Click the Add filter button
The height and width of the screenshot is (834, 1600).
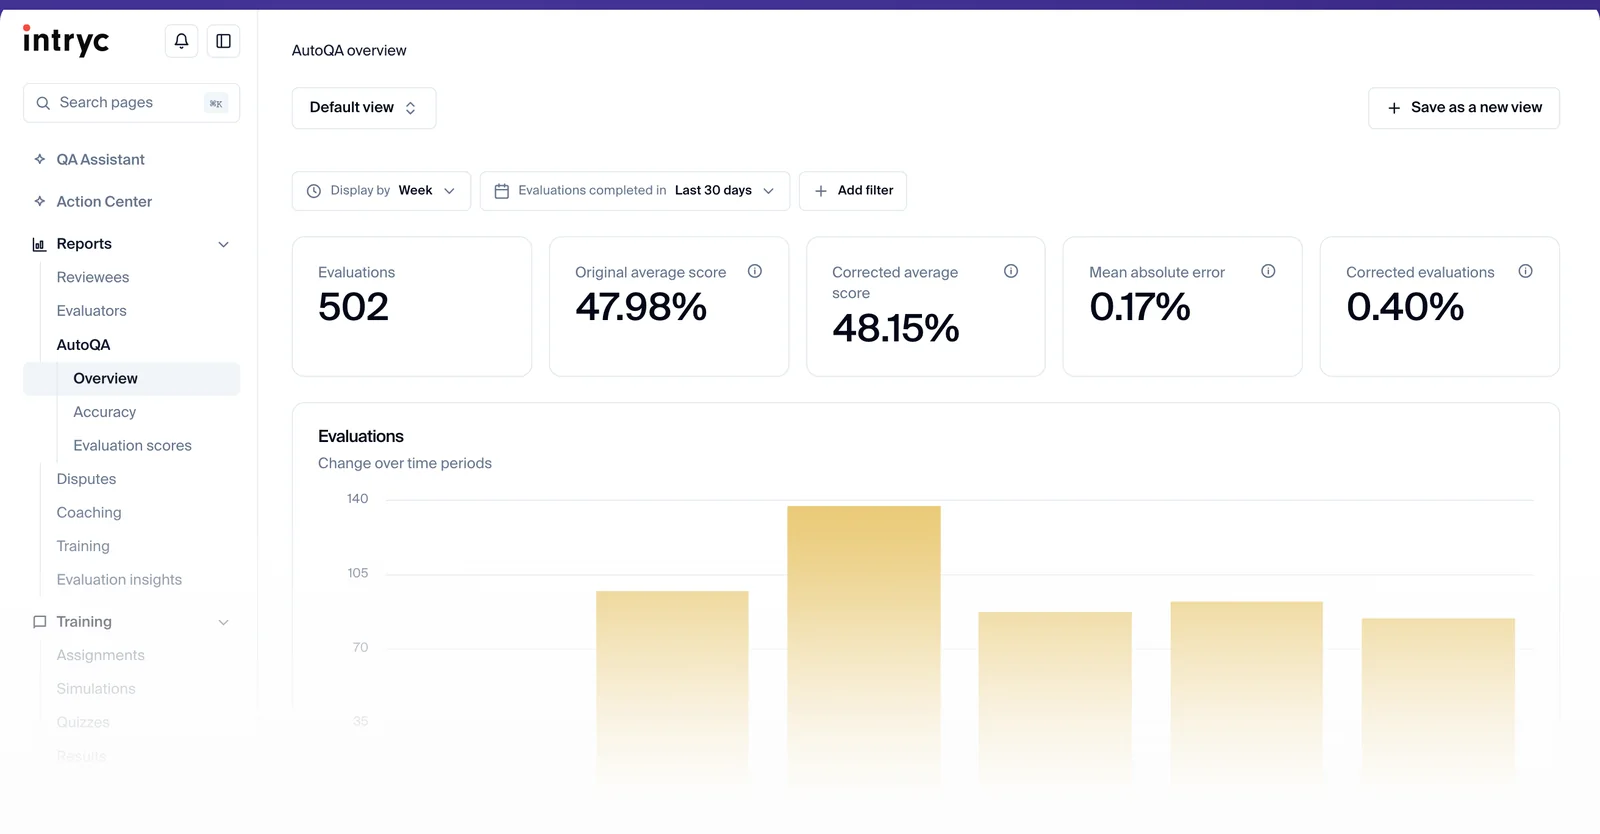853,191
